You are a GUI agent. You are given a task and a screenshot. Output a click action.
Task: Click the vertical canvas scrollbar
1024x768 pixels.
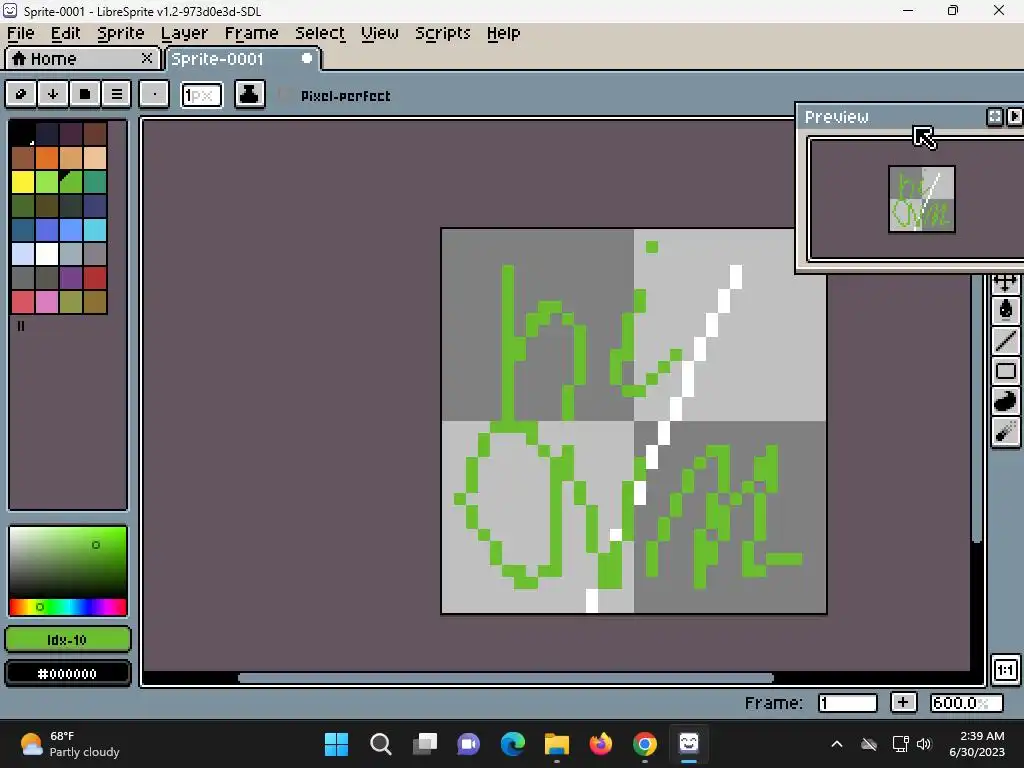tap(977, 408)
